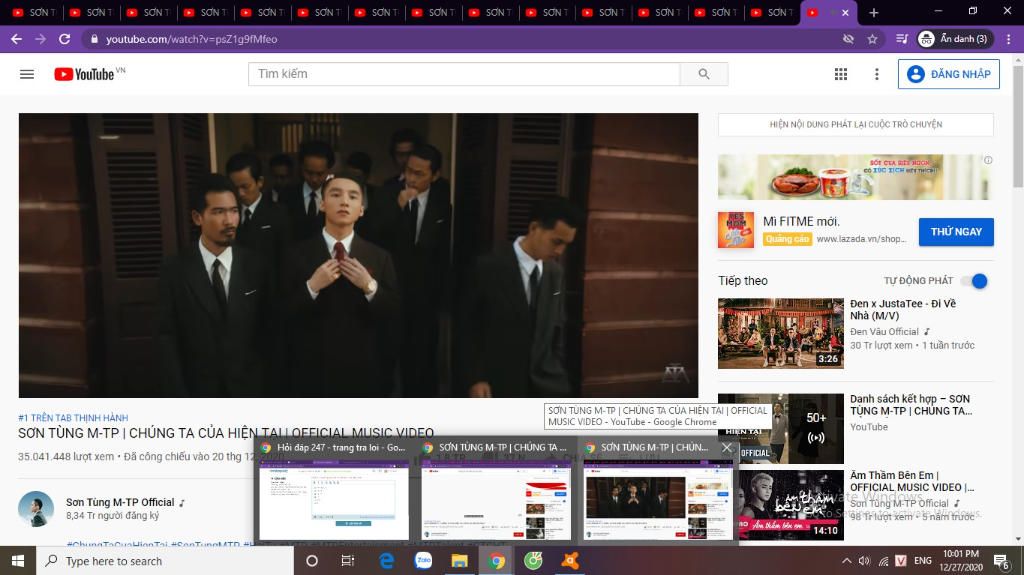Viewport: 1024px width, 575px height.
Task: Click the browser forward arrow
Action: pyautogui.click(x=40, y=39)
